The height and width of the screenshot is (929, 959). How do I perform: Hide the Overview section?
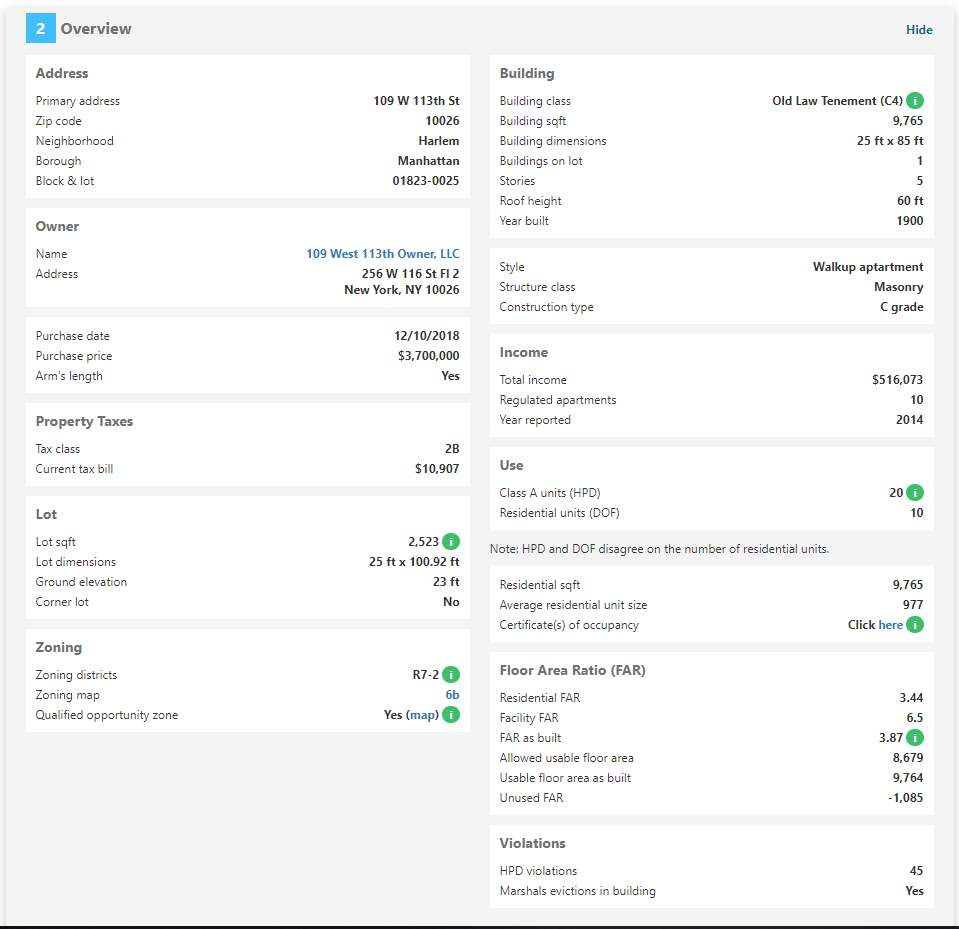919,29
